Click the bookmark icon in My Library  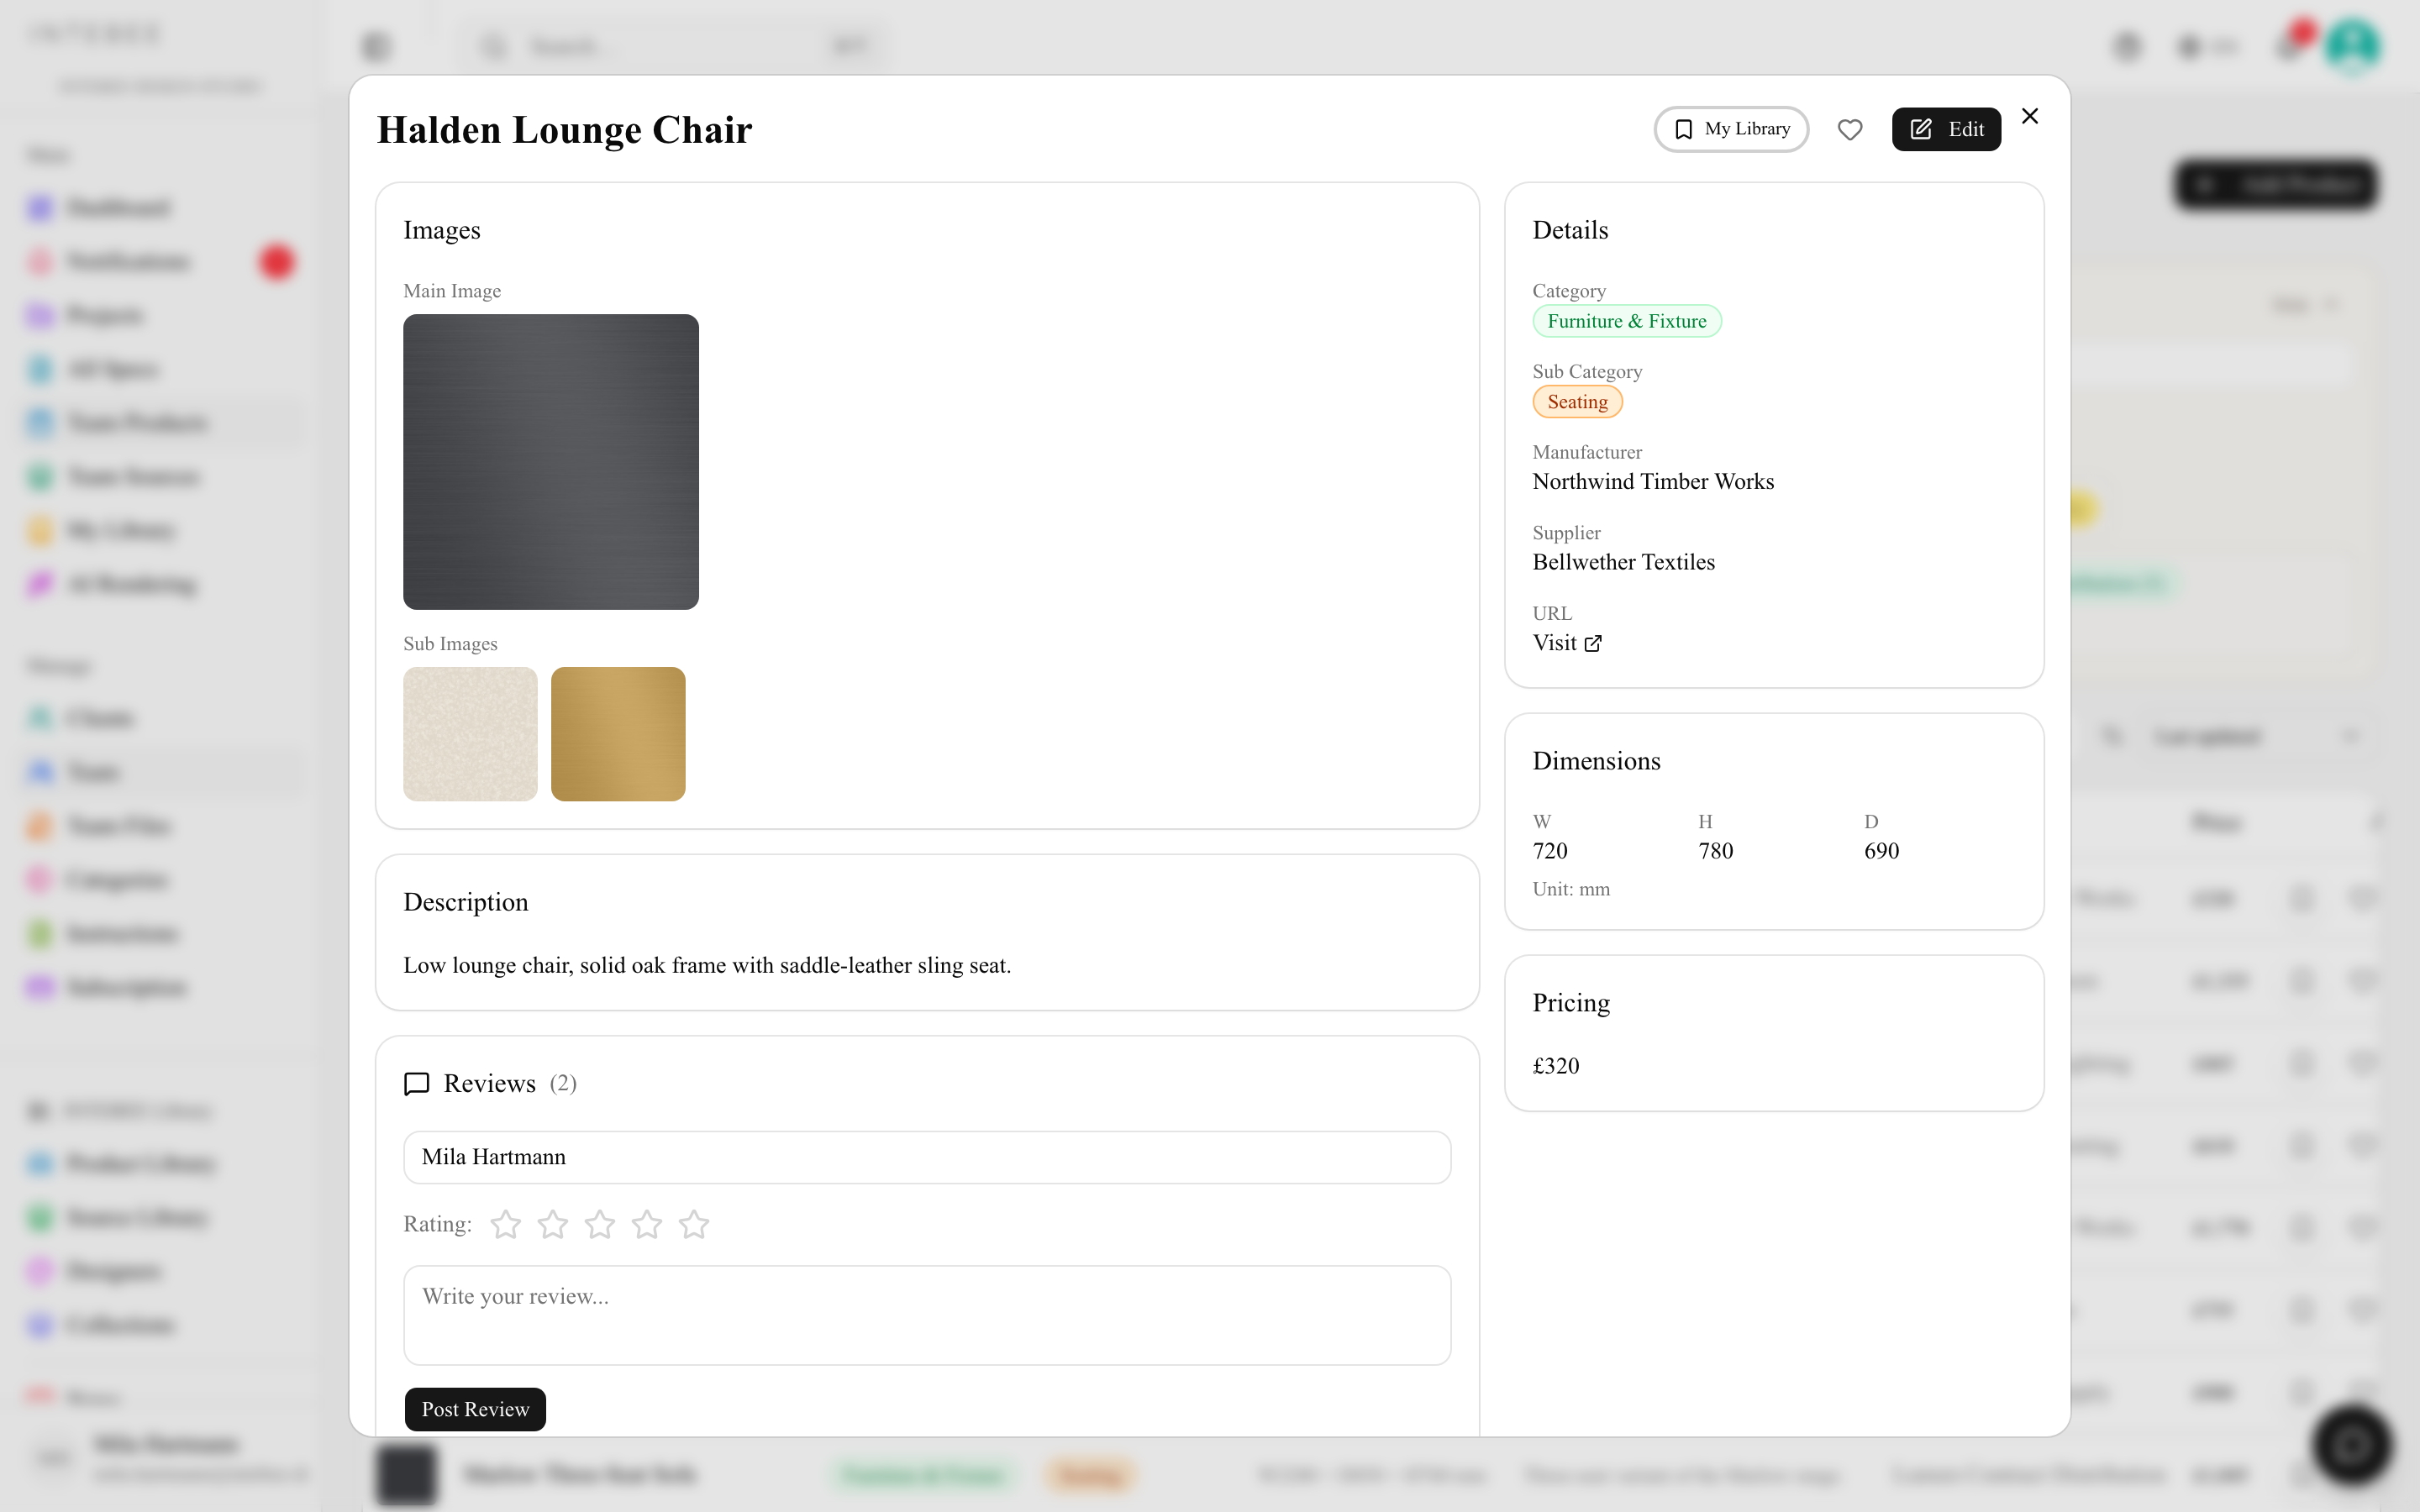(x=1684, y=129)
